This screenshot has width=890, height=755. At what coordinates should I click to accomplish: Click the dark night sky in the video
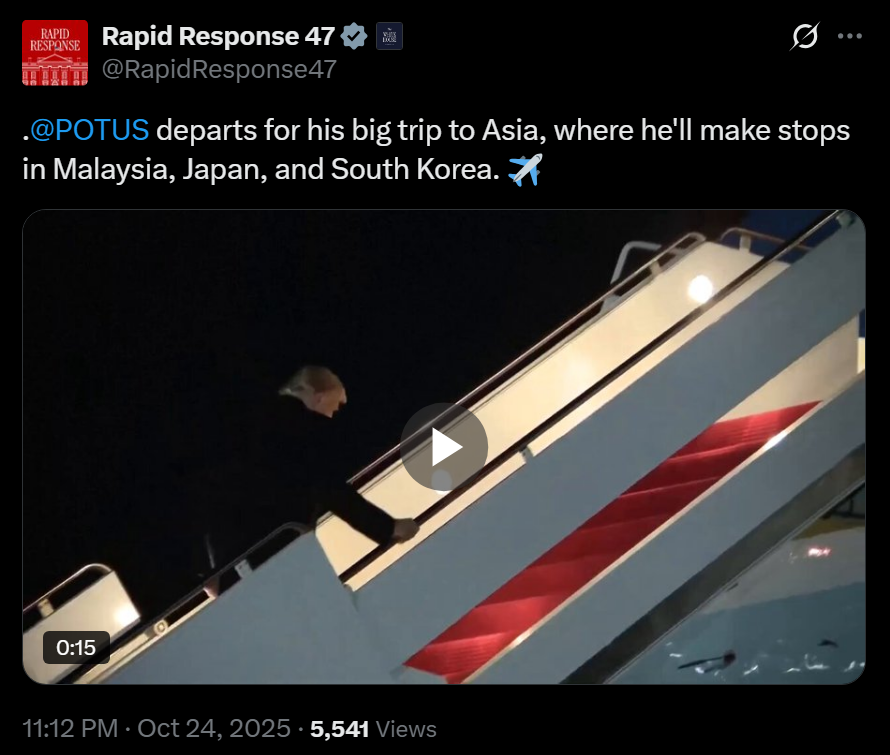tap(150, 330)
